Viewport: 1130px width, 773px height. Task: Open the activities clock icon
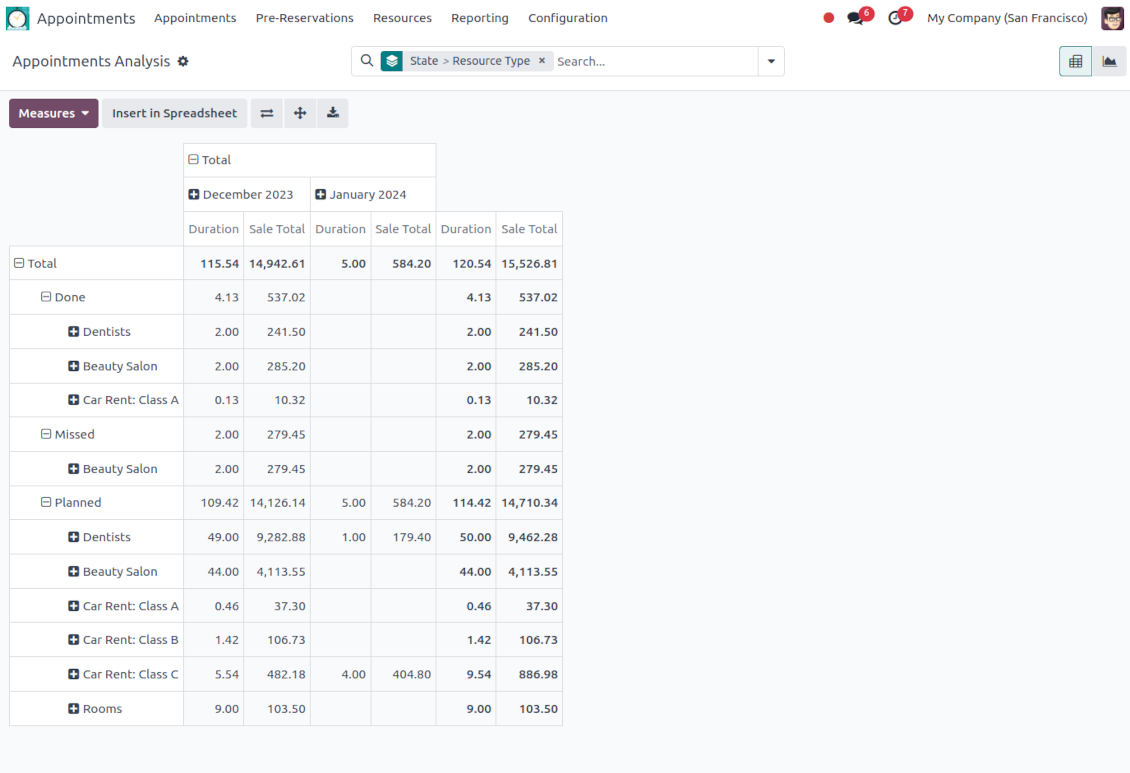pyautogui.click(x=895, y=18)
